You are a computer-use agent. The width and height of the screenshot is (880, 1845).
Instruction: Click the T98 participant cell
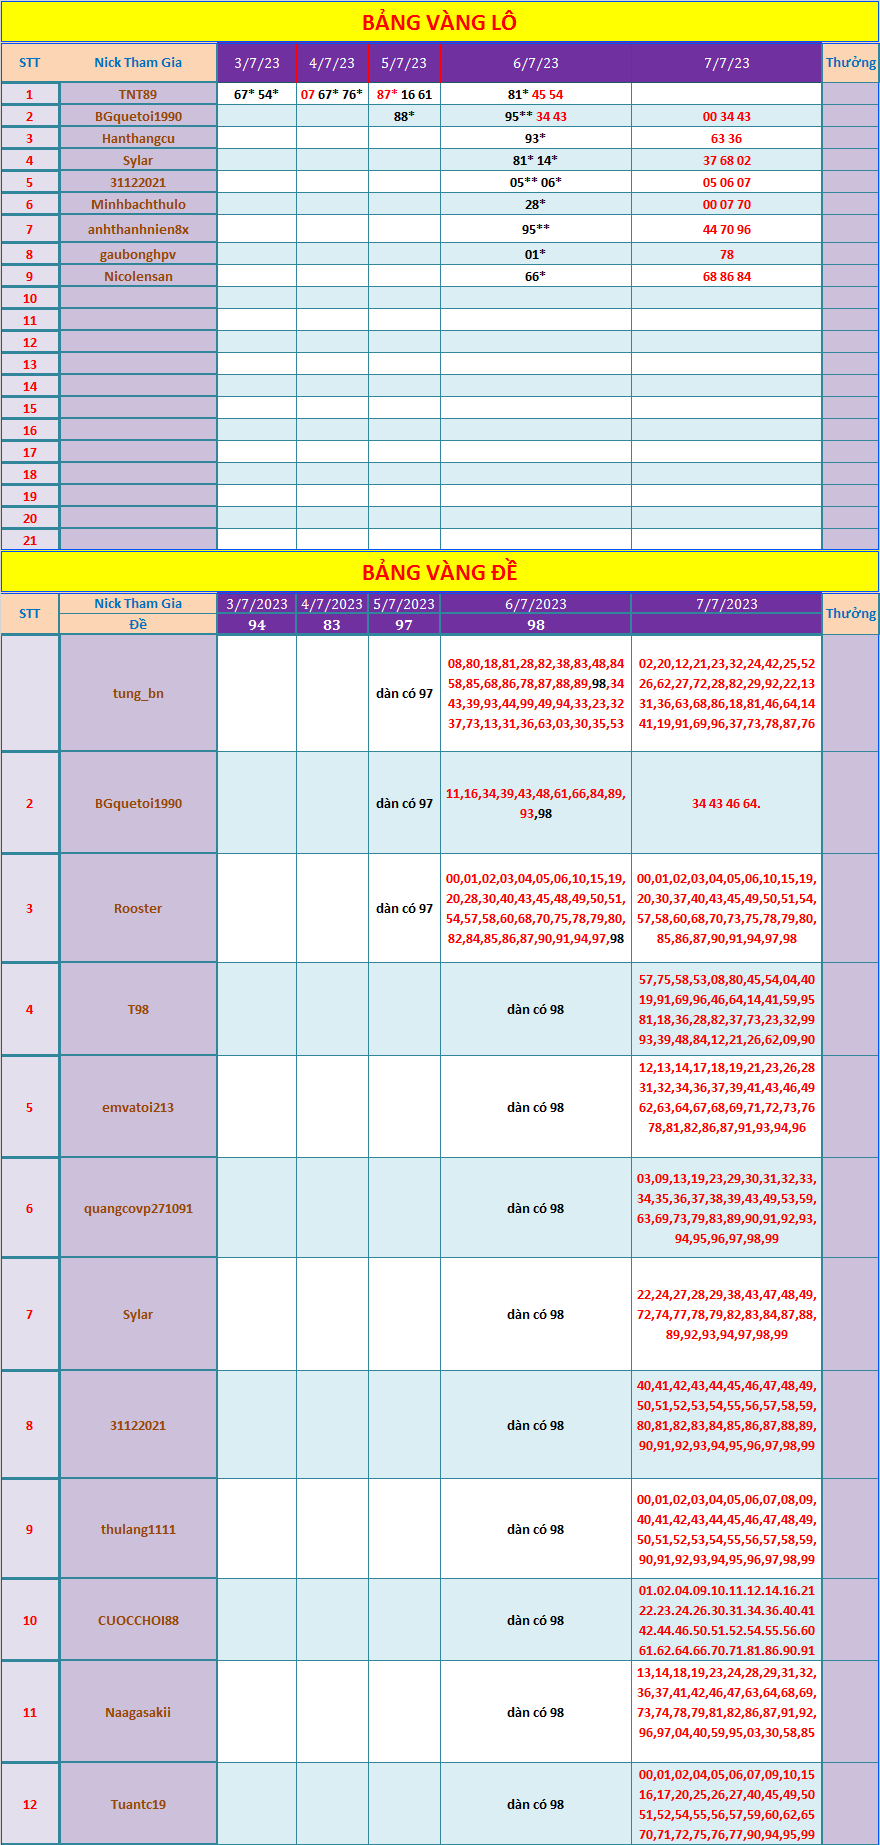click(138, 1009)
